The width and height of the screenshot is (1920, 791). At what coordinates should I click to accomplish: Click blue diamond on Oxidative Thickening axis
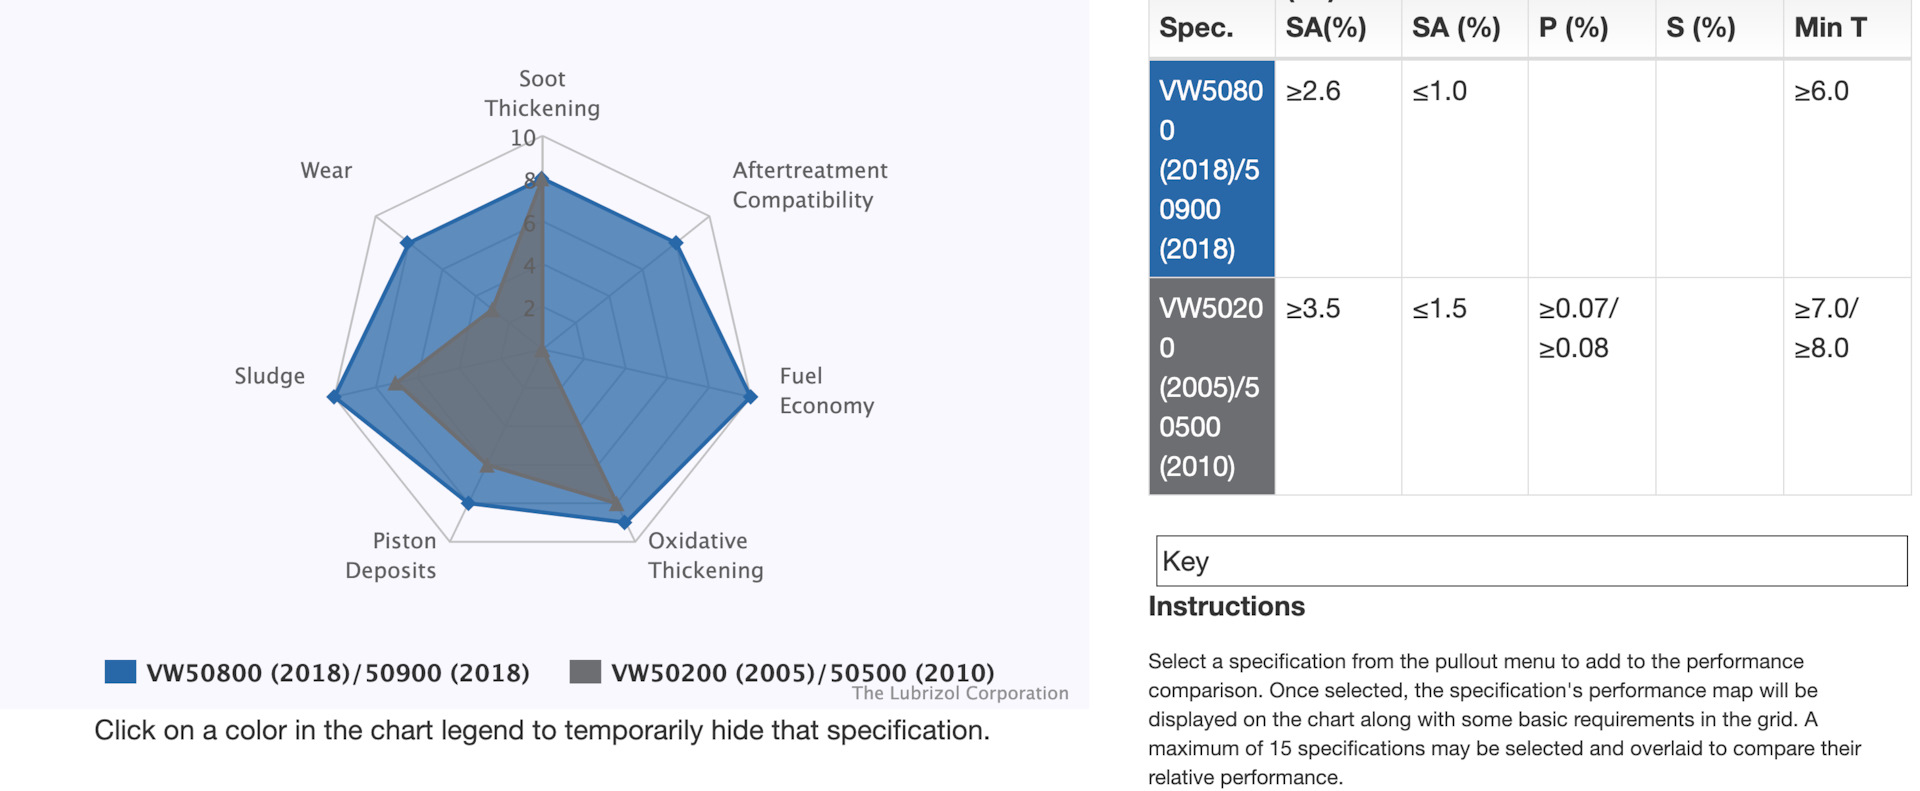pos(625,522)
